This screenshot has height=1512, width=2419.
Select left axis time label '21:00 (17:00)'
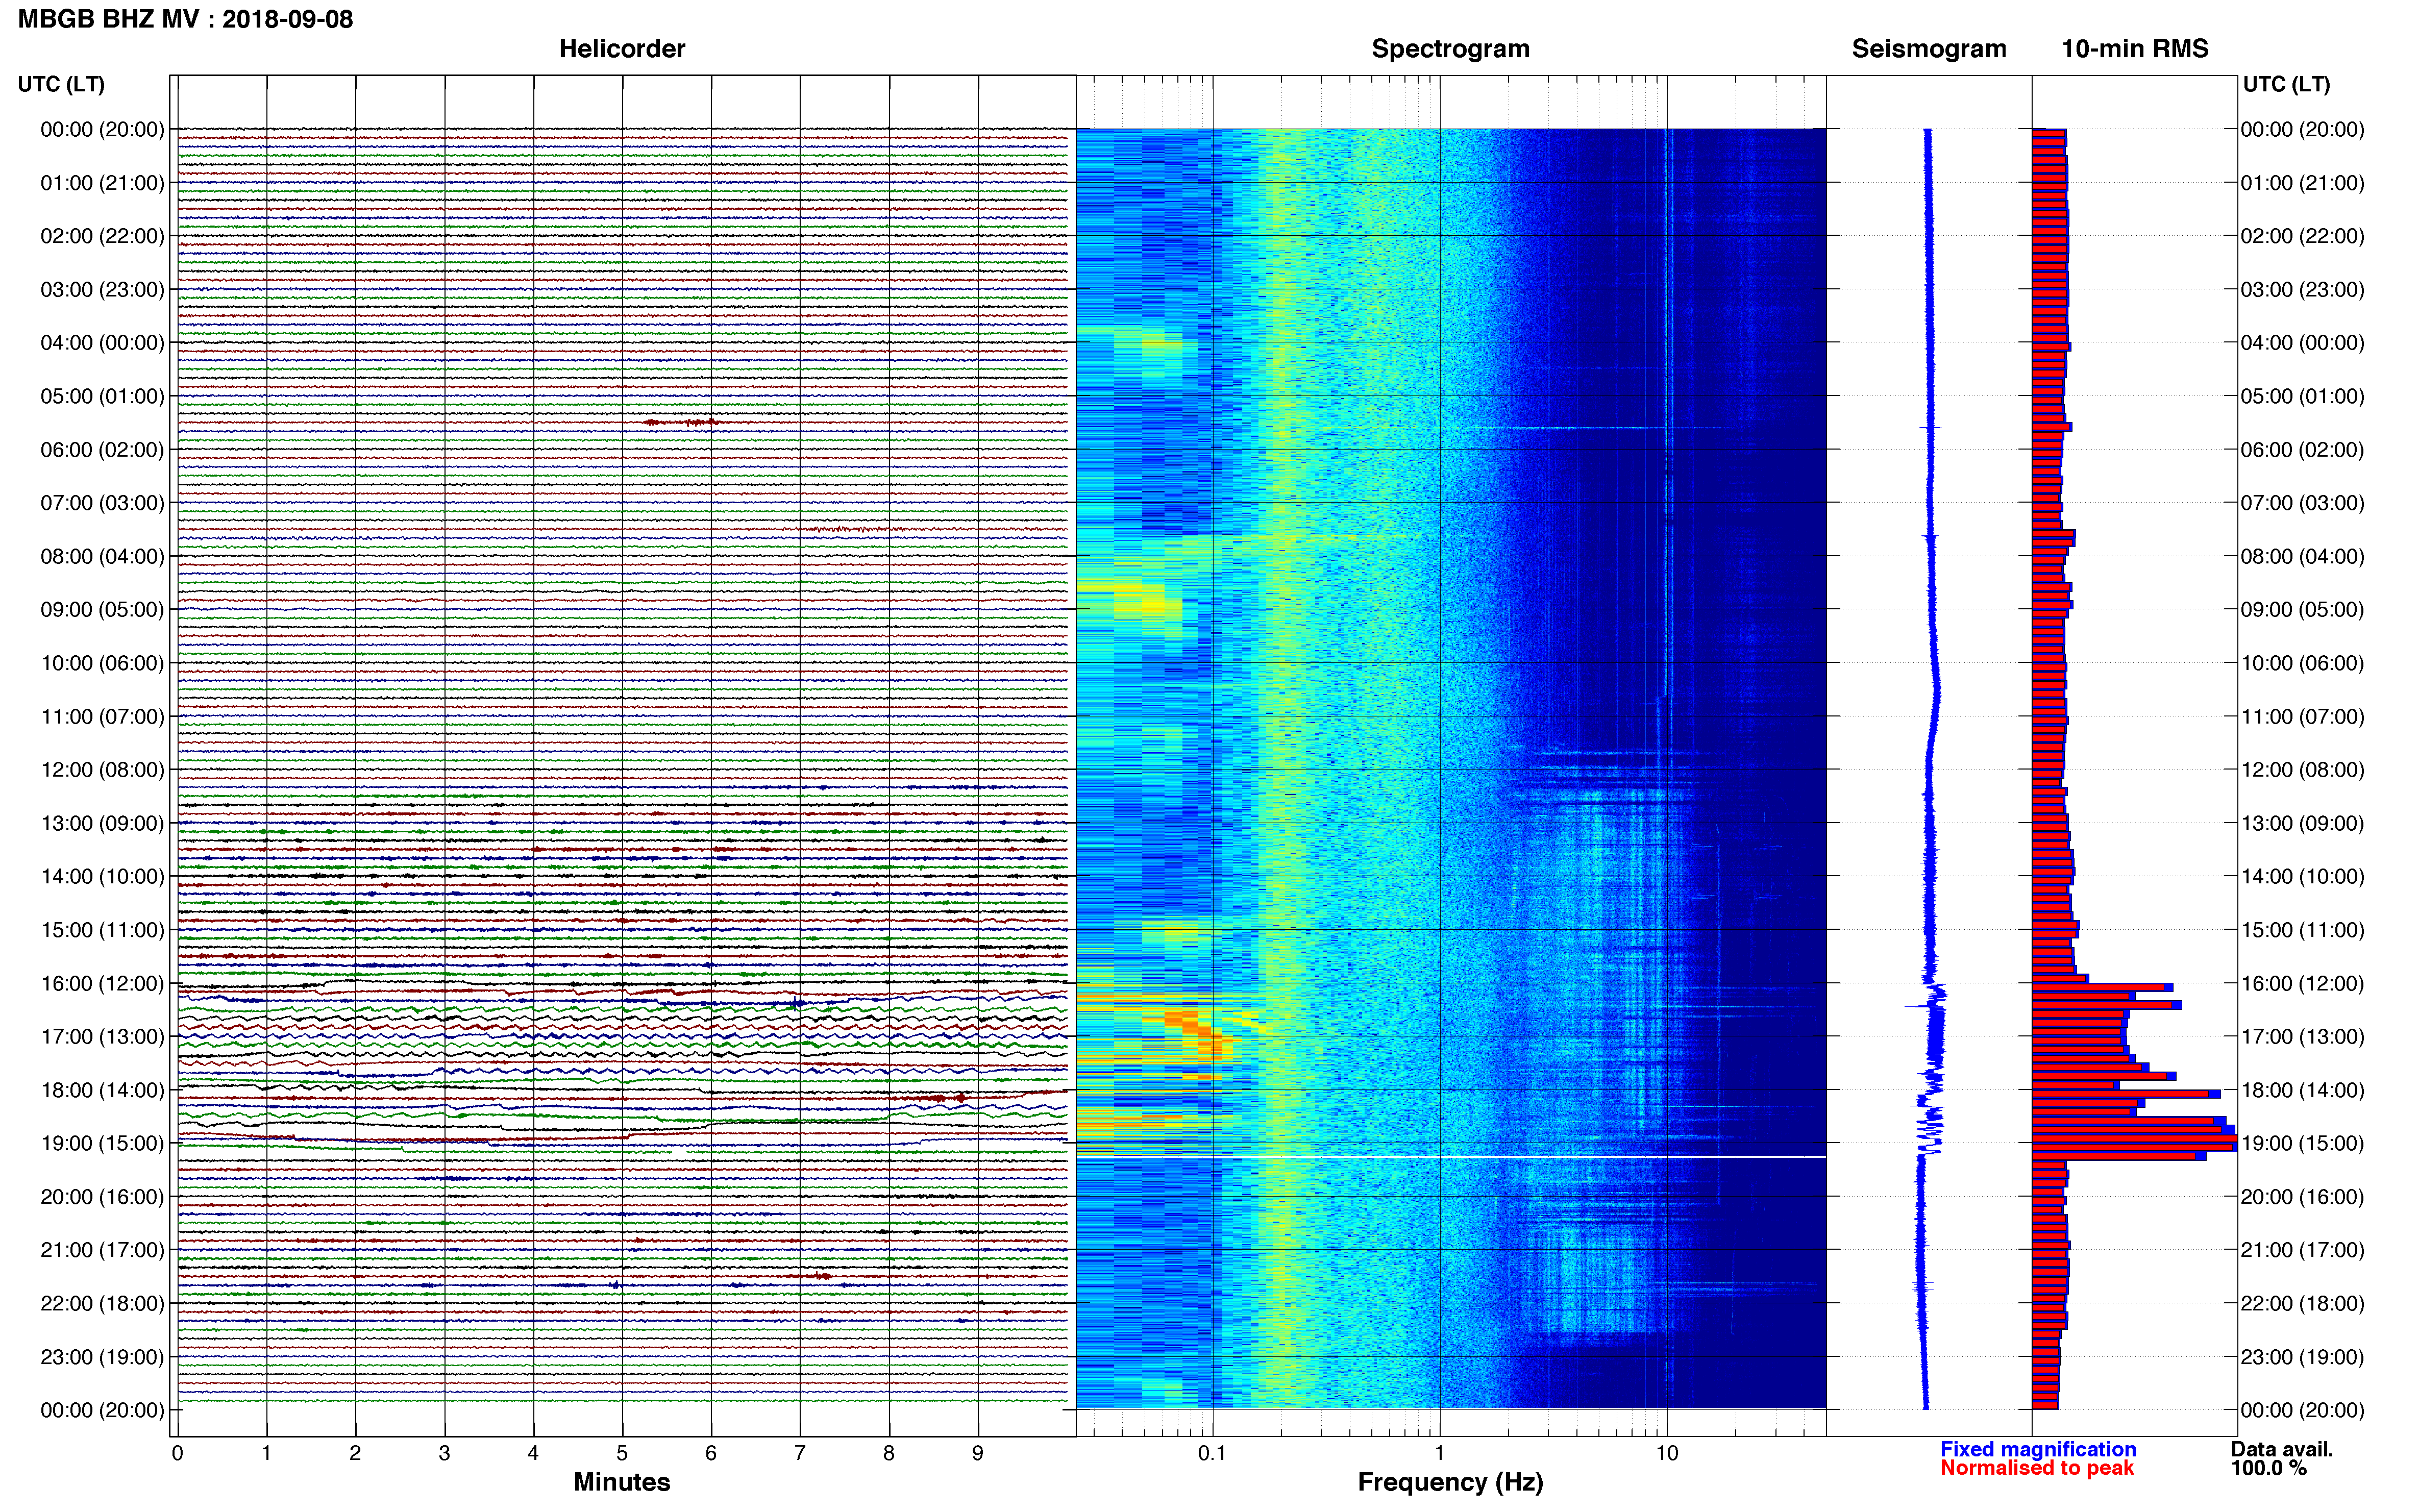(102, 1250)
